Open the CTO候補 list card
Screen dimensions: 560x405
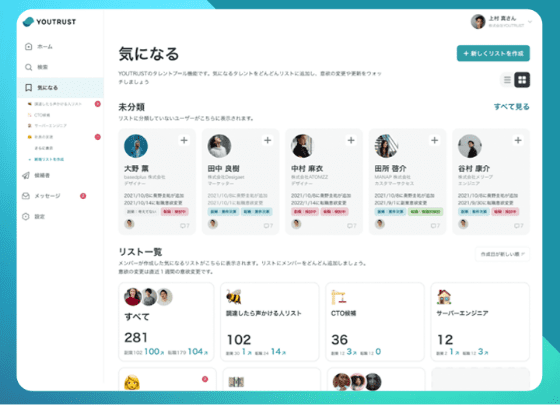pyautogui.click(x=375, y=322)
